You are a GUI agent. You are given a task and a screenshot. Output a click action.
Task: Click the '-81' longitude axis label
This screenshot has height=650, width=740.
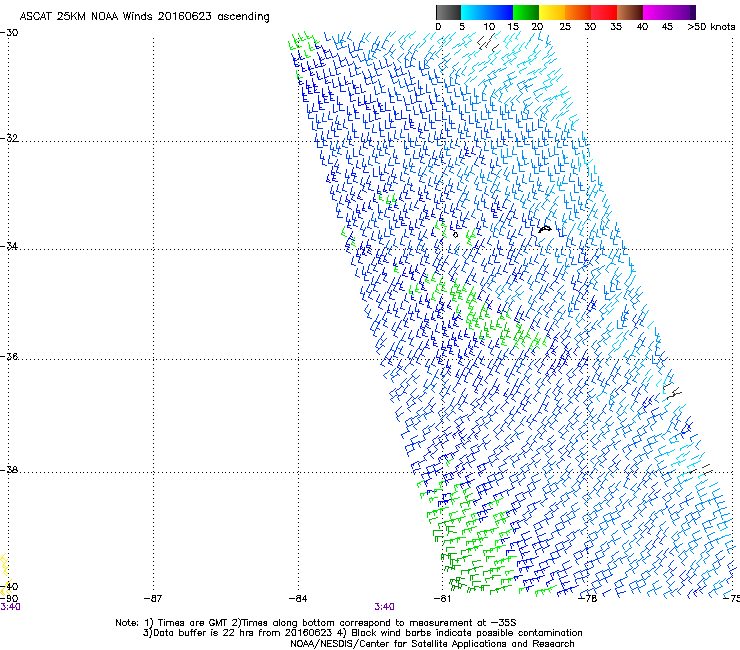(442, 599)
